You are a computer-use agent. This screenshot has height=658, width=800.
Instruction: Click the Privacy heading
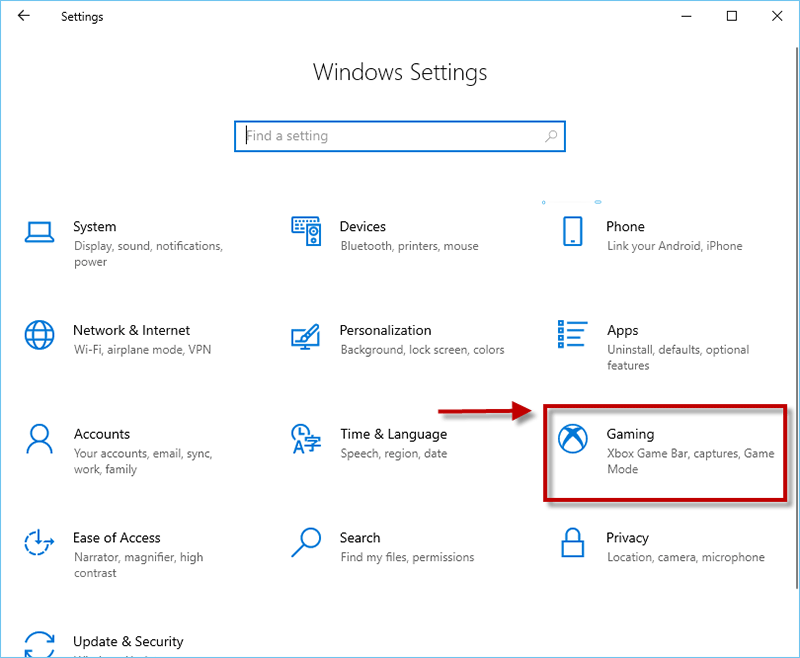coord(627,538)
